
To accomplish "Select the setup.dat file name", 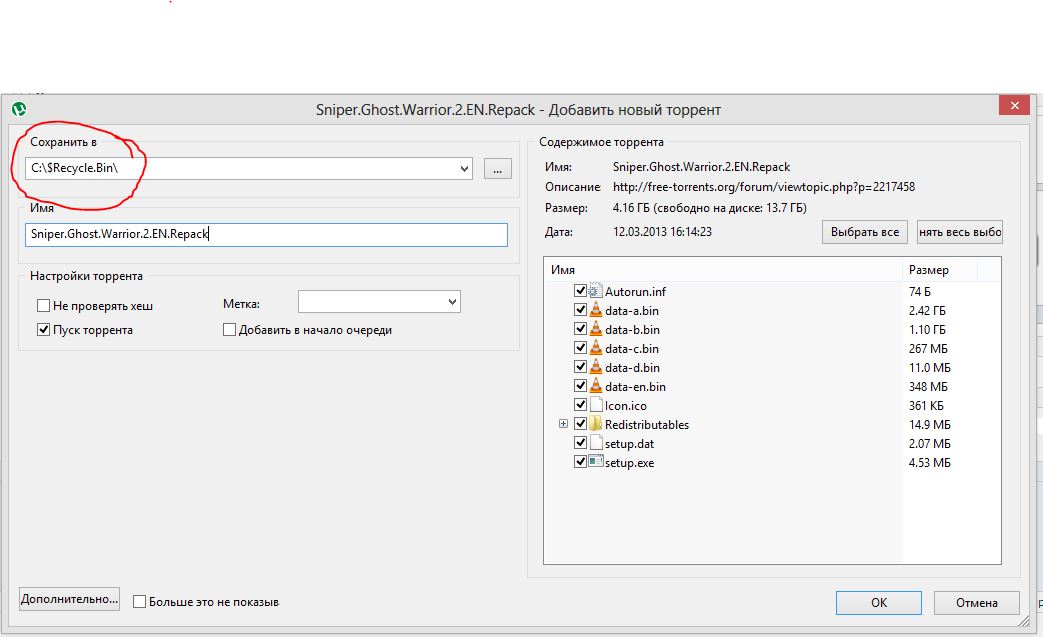I will [x=629, y=444].
